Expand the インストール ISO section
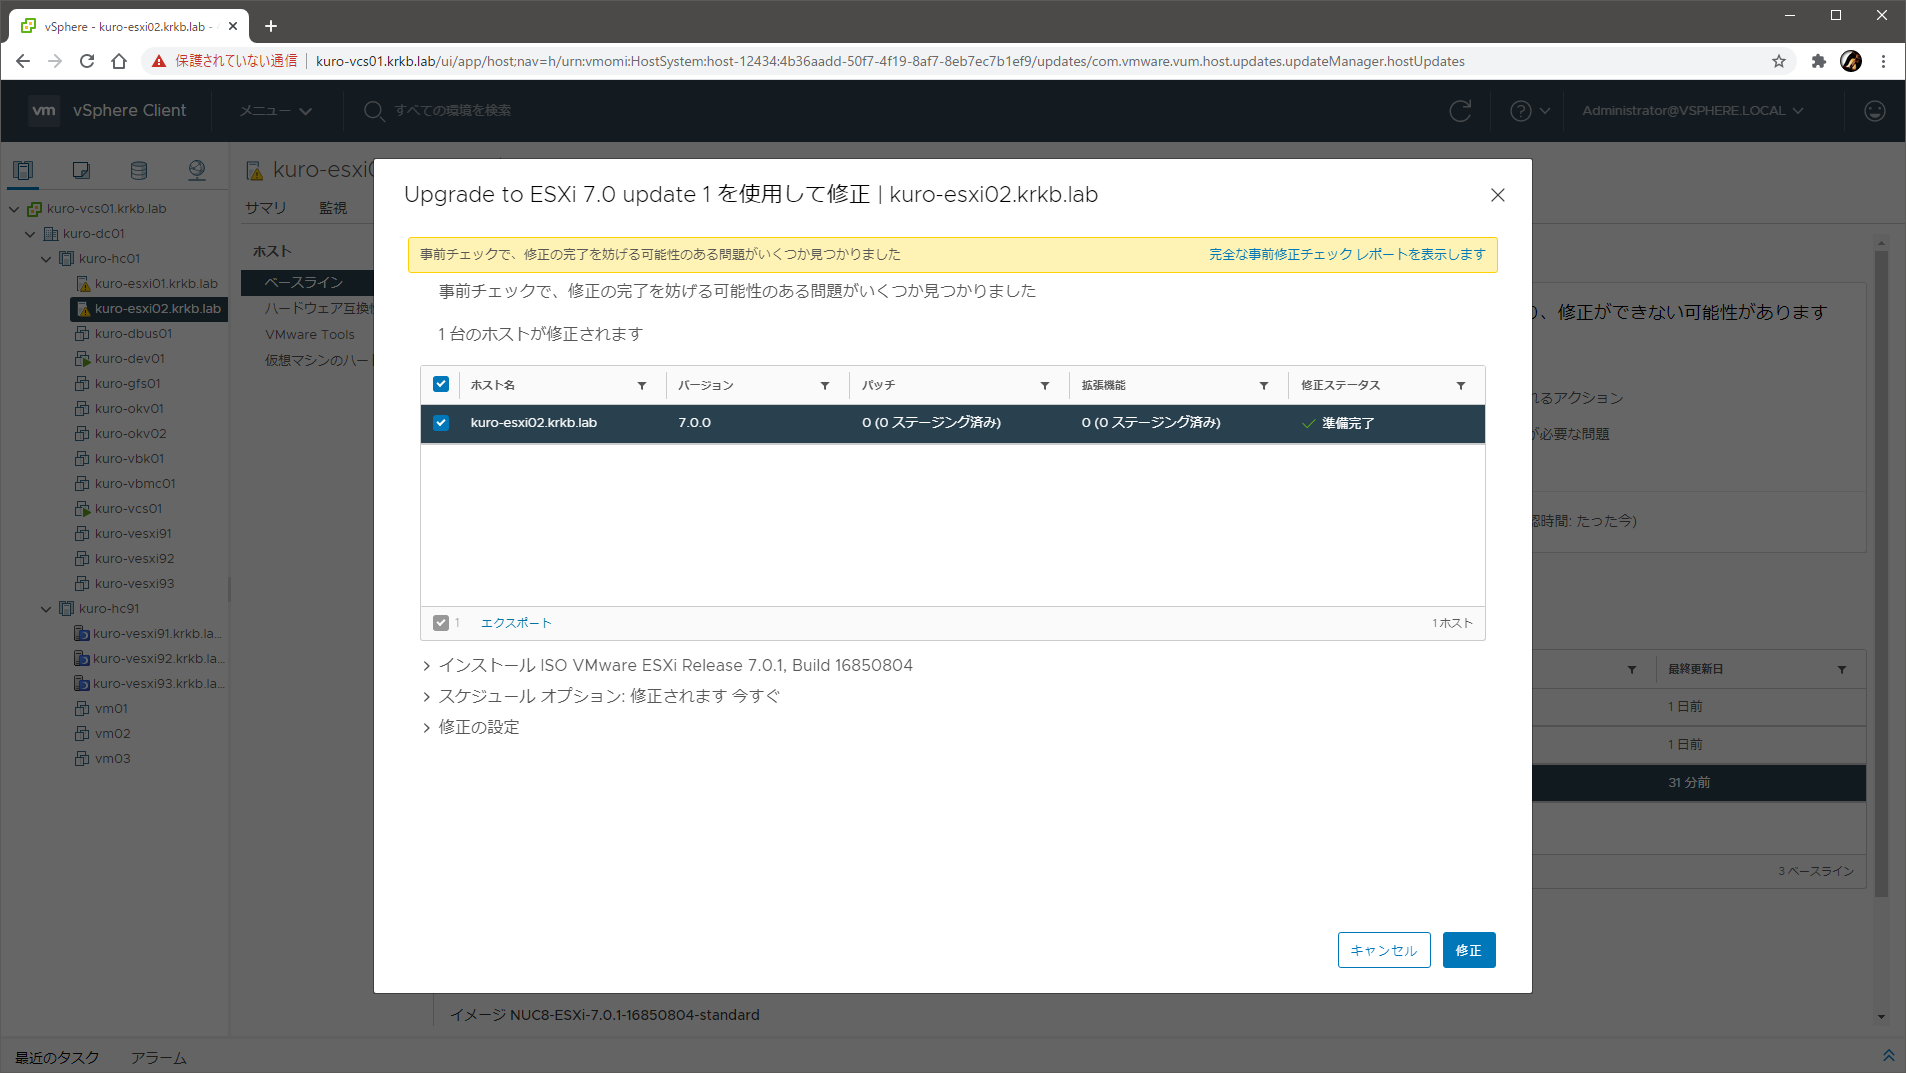This screenshot has height=1073, width=1906. coord(427,666)
